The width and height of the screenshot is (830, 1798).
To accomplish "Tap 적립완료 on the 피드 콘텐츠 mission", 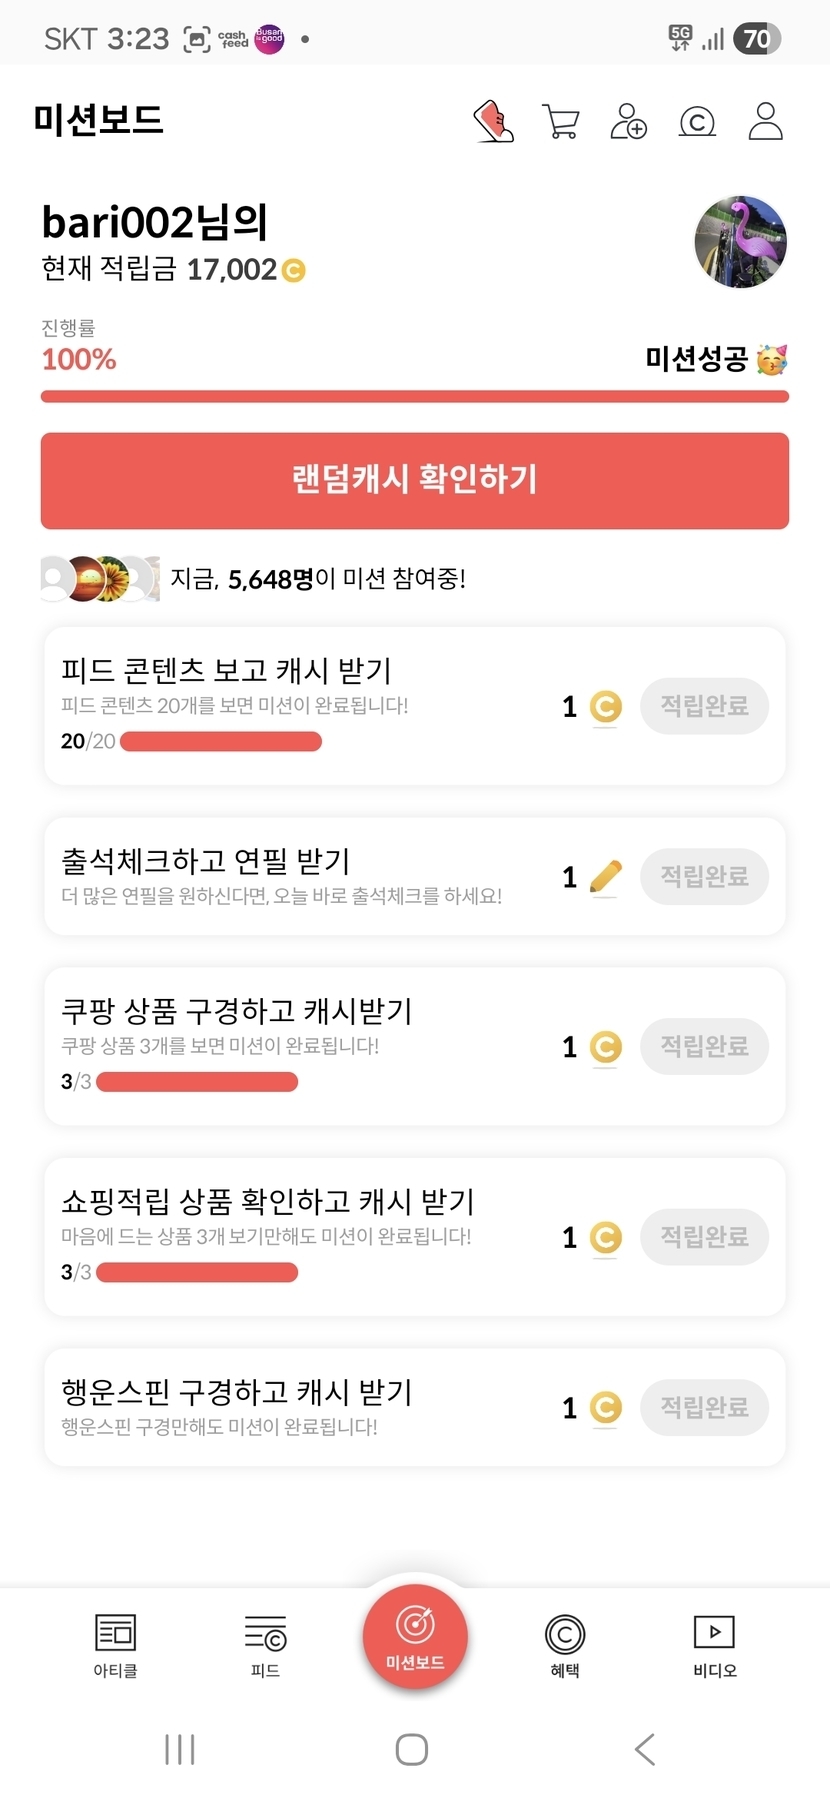I will pos(704,706).
